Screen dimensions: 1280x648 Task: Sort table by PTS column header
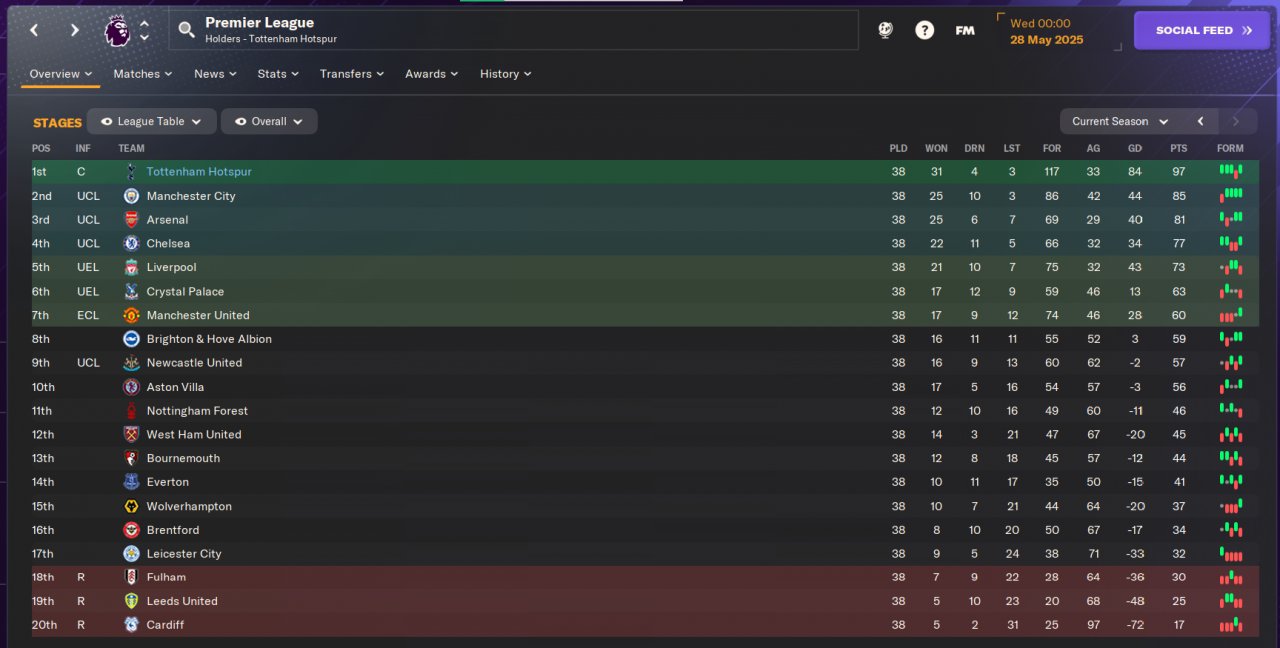pos(1178,148)
